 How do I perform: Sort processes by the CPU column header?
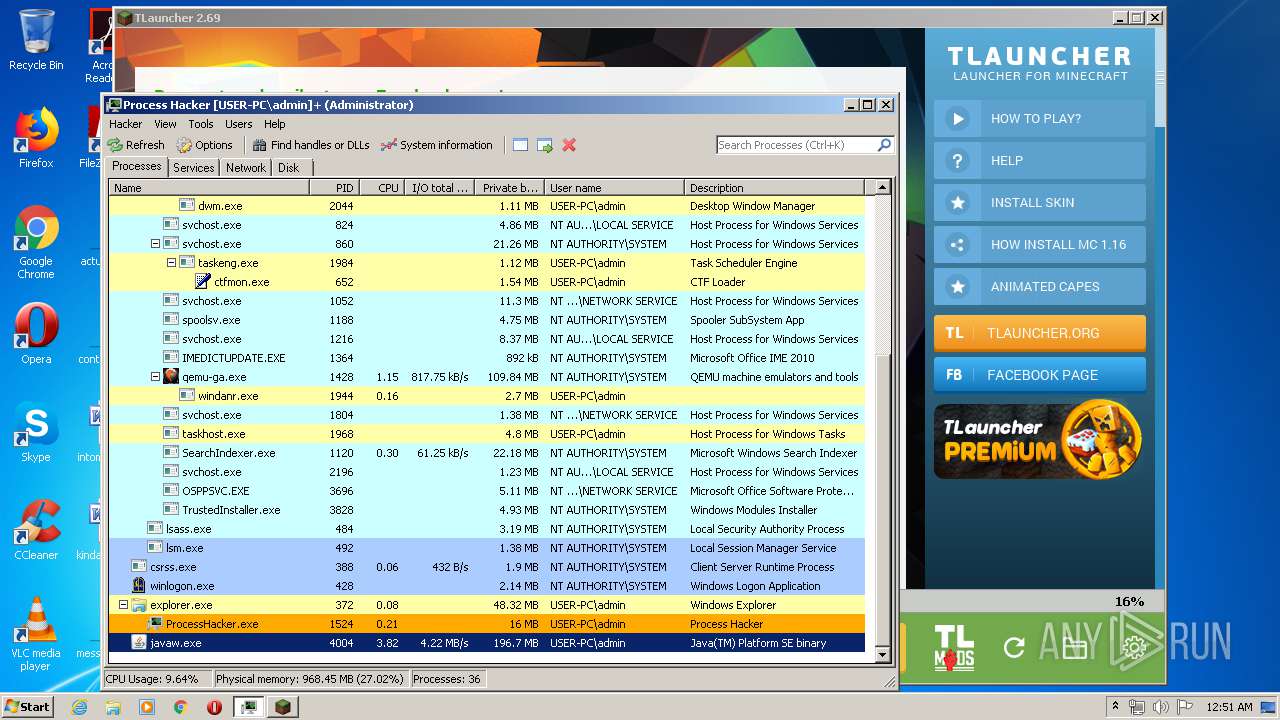pyautogui.click(x=381, y=188)
